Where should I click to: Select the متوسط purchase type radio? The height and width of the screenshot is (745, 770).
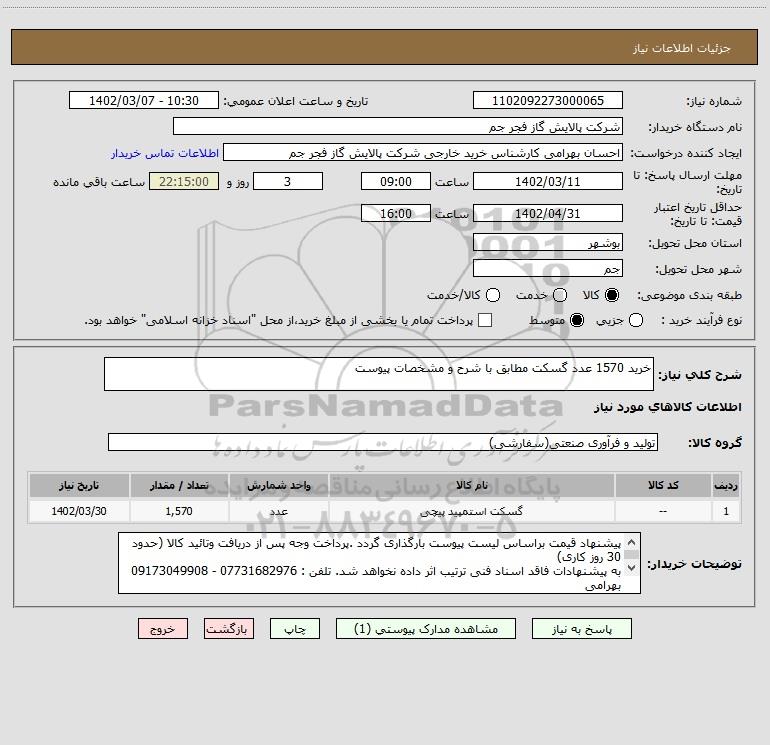pyautogui.click(x=577, y=320)
